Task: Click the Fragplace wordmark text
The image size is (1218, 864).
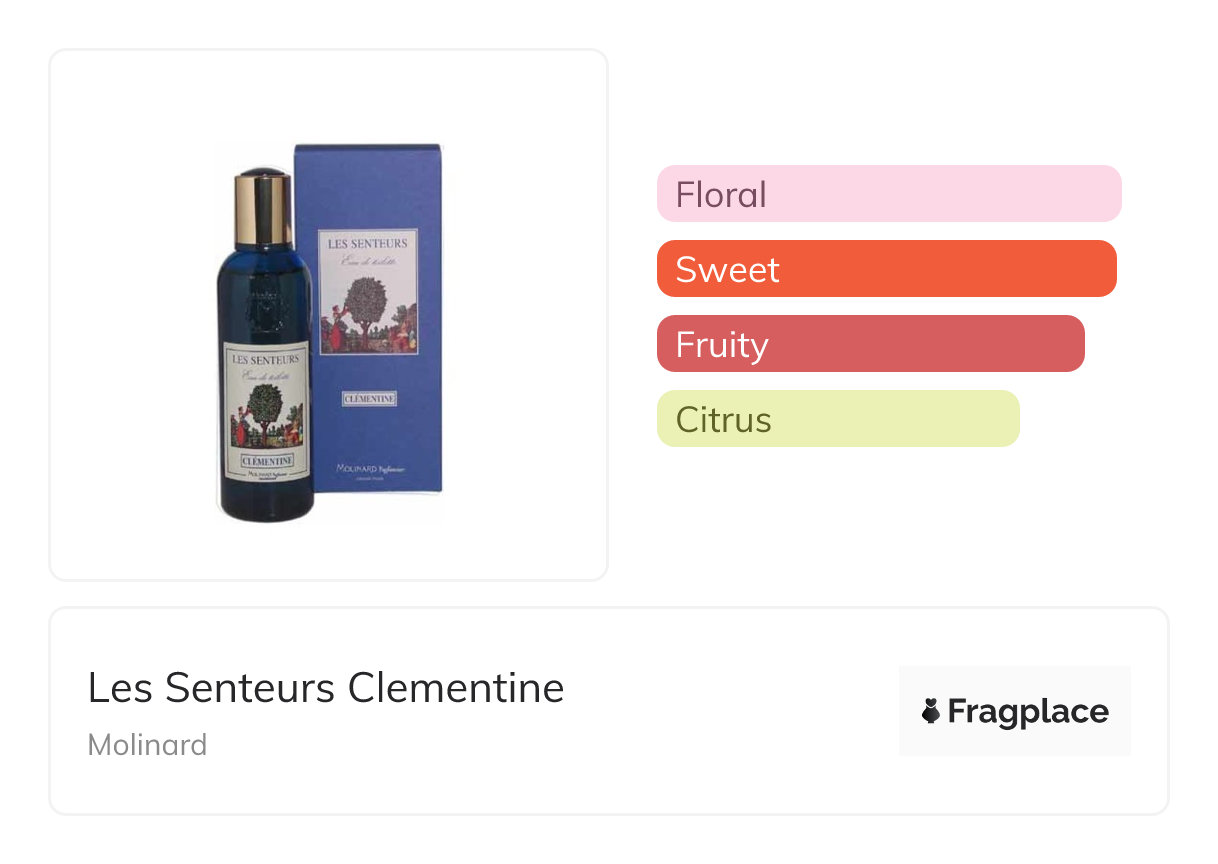Action: (x=1028, y=712)
